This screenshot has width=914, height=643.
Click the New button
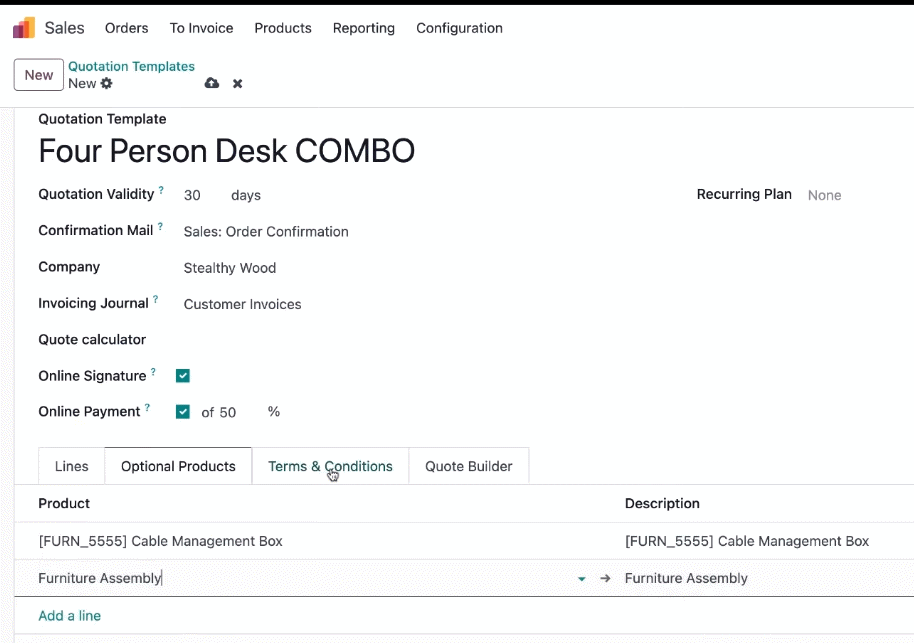(38, 75)
